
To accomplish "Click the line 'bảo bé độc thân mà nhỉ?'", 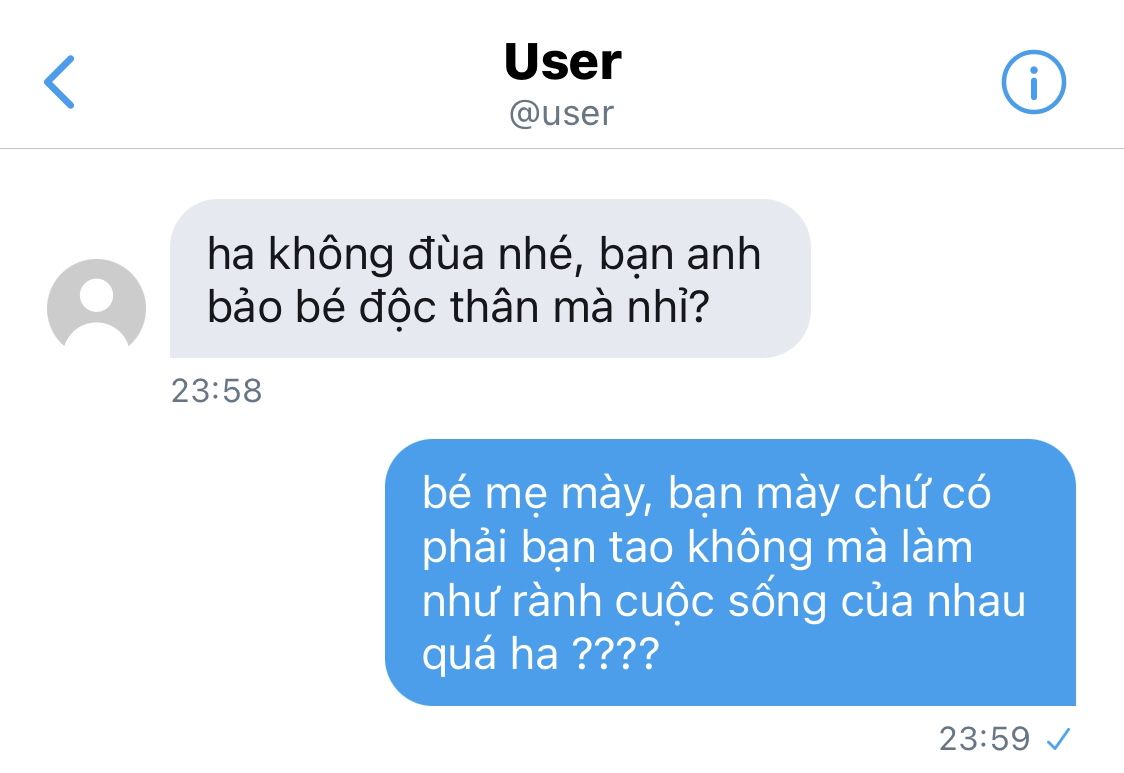I will coord(458,308).
